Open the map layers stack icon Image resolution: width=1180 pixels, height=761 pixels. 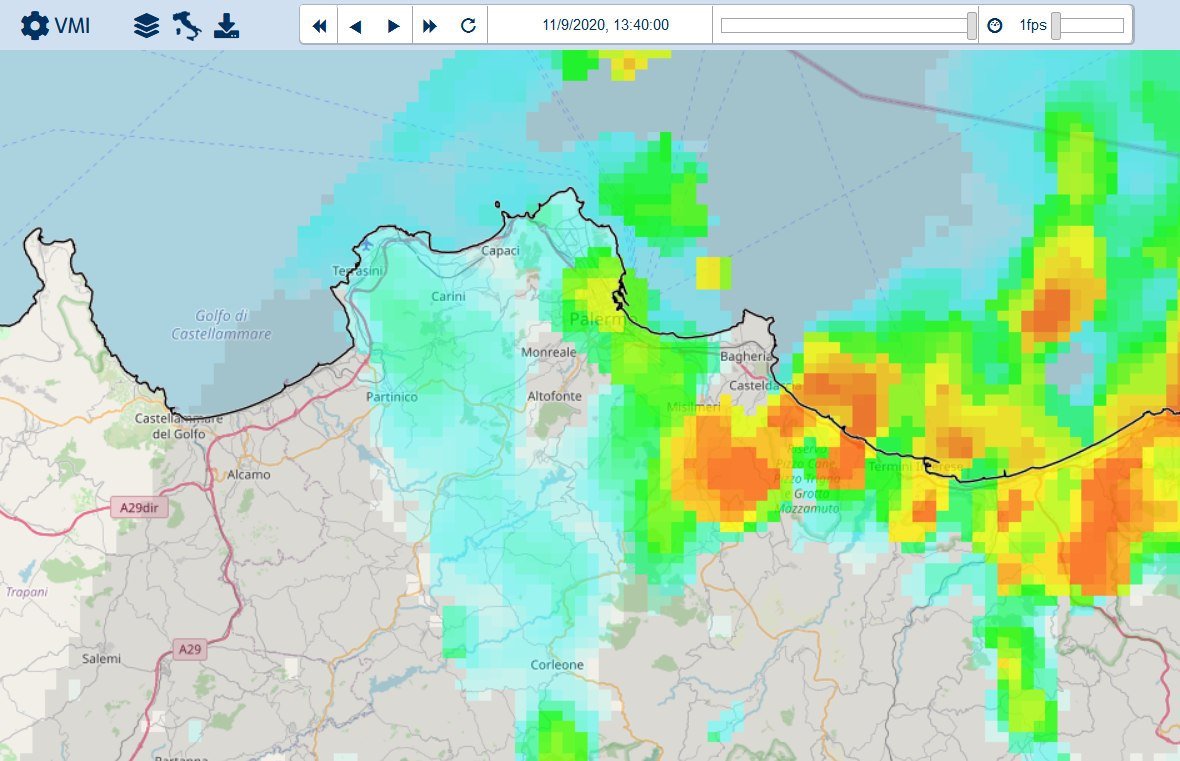pyautogui.click(x=147, y=26)
